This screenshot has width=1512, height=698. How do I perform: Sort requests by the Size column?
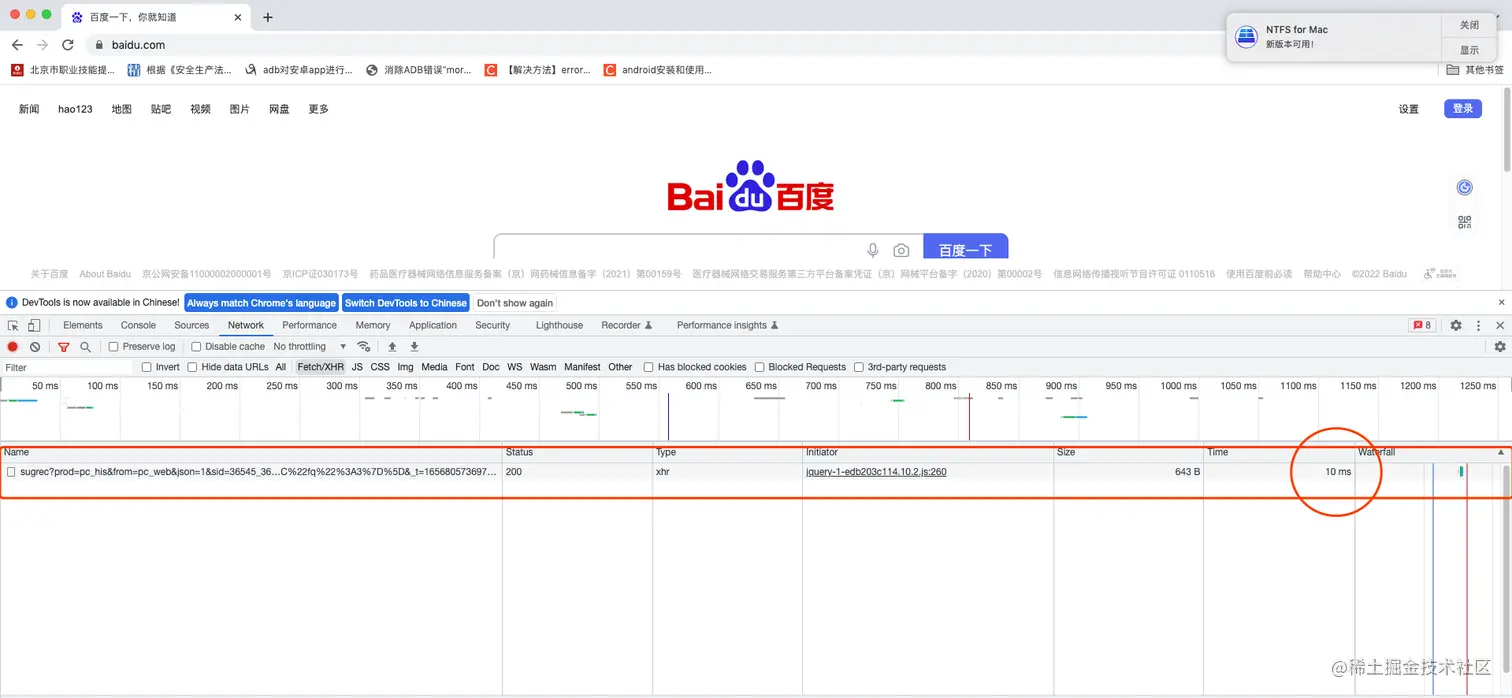(1128, 453)
